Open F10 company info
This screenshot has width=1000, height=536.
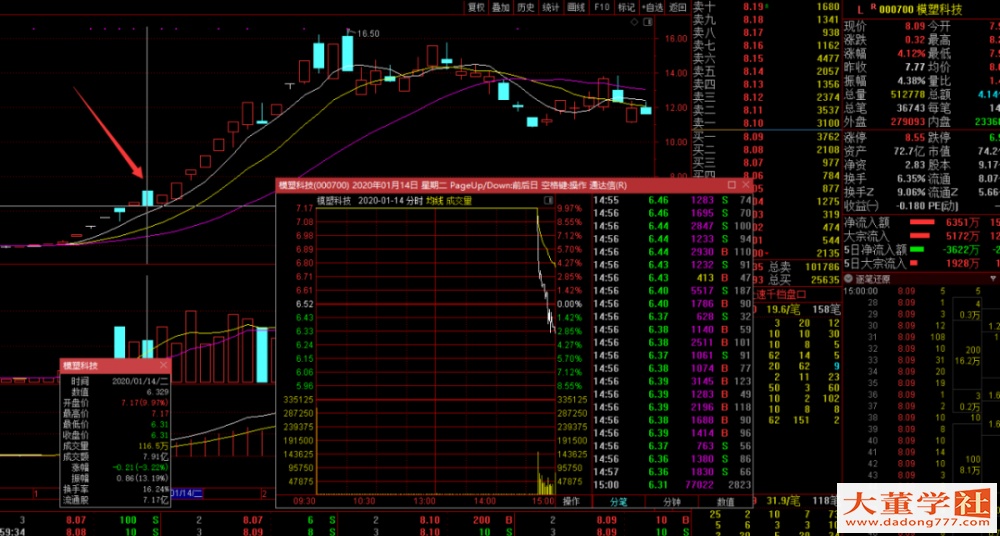[602, 7]
